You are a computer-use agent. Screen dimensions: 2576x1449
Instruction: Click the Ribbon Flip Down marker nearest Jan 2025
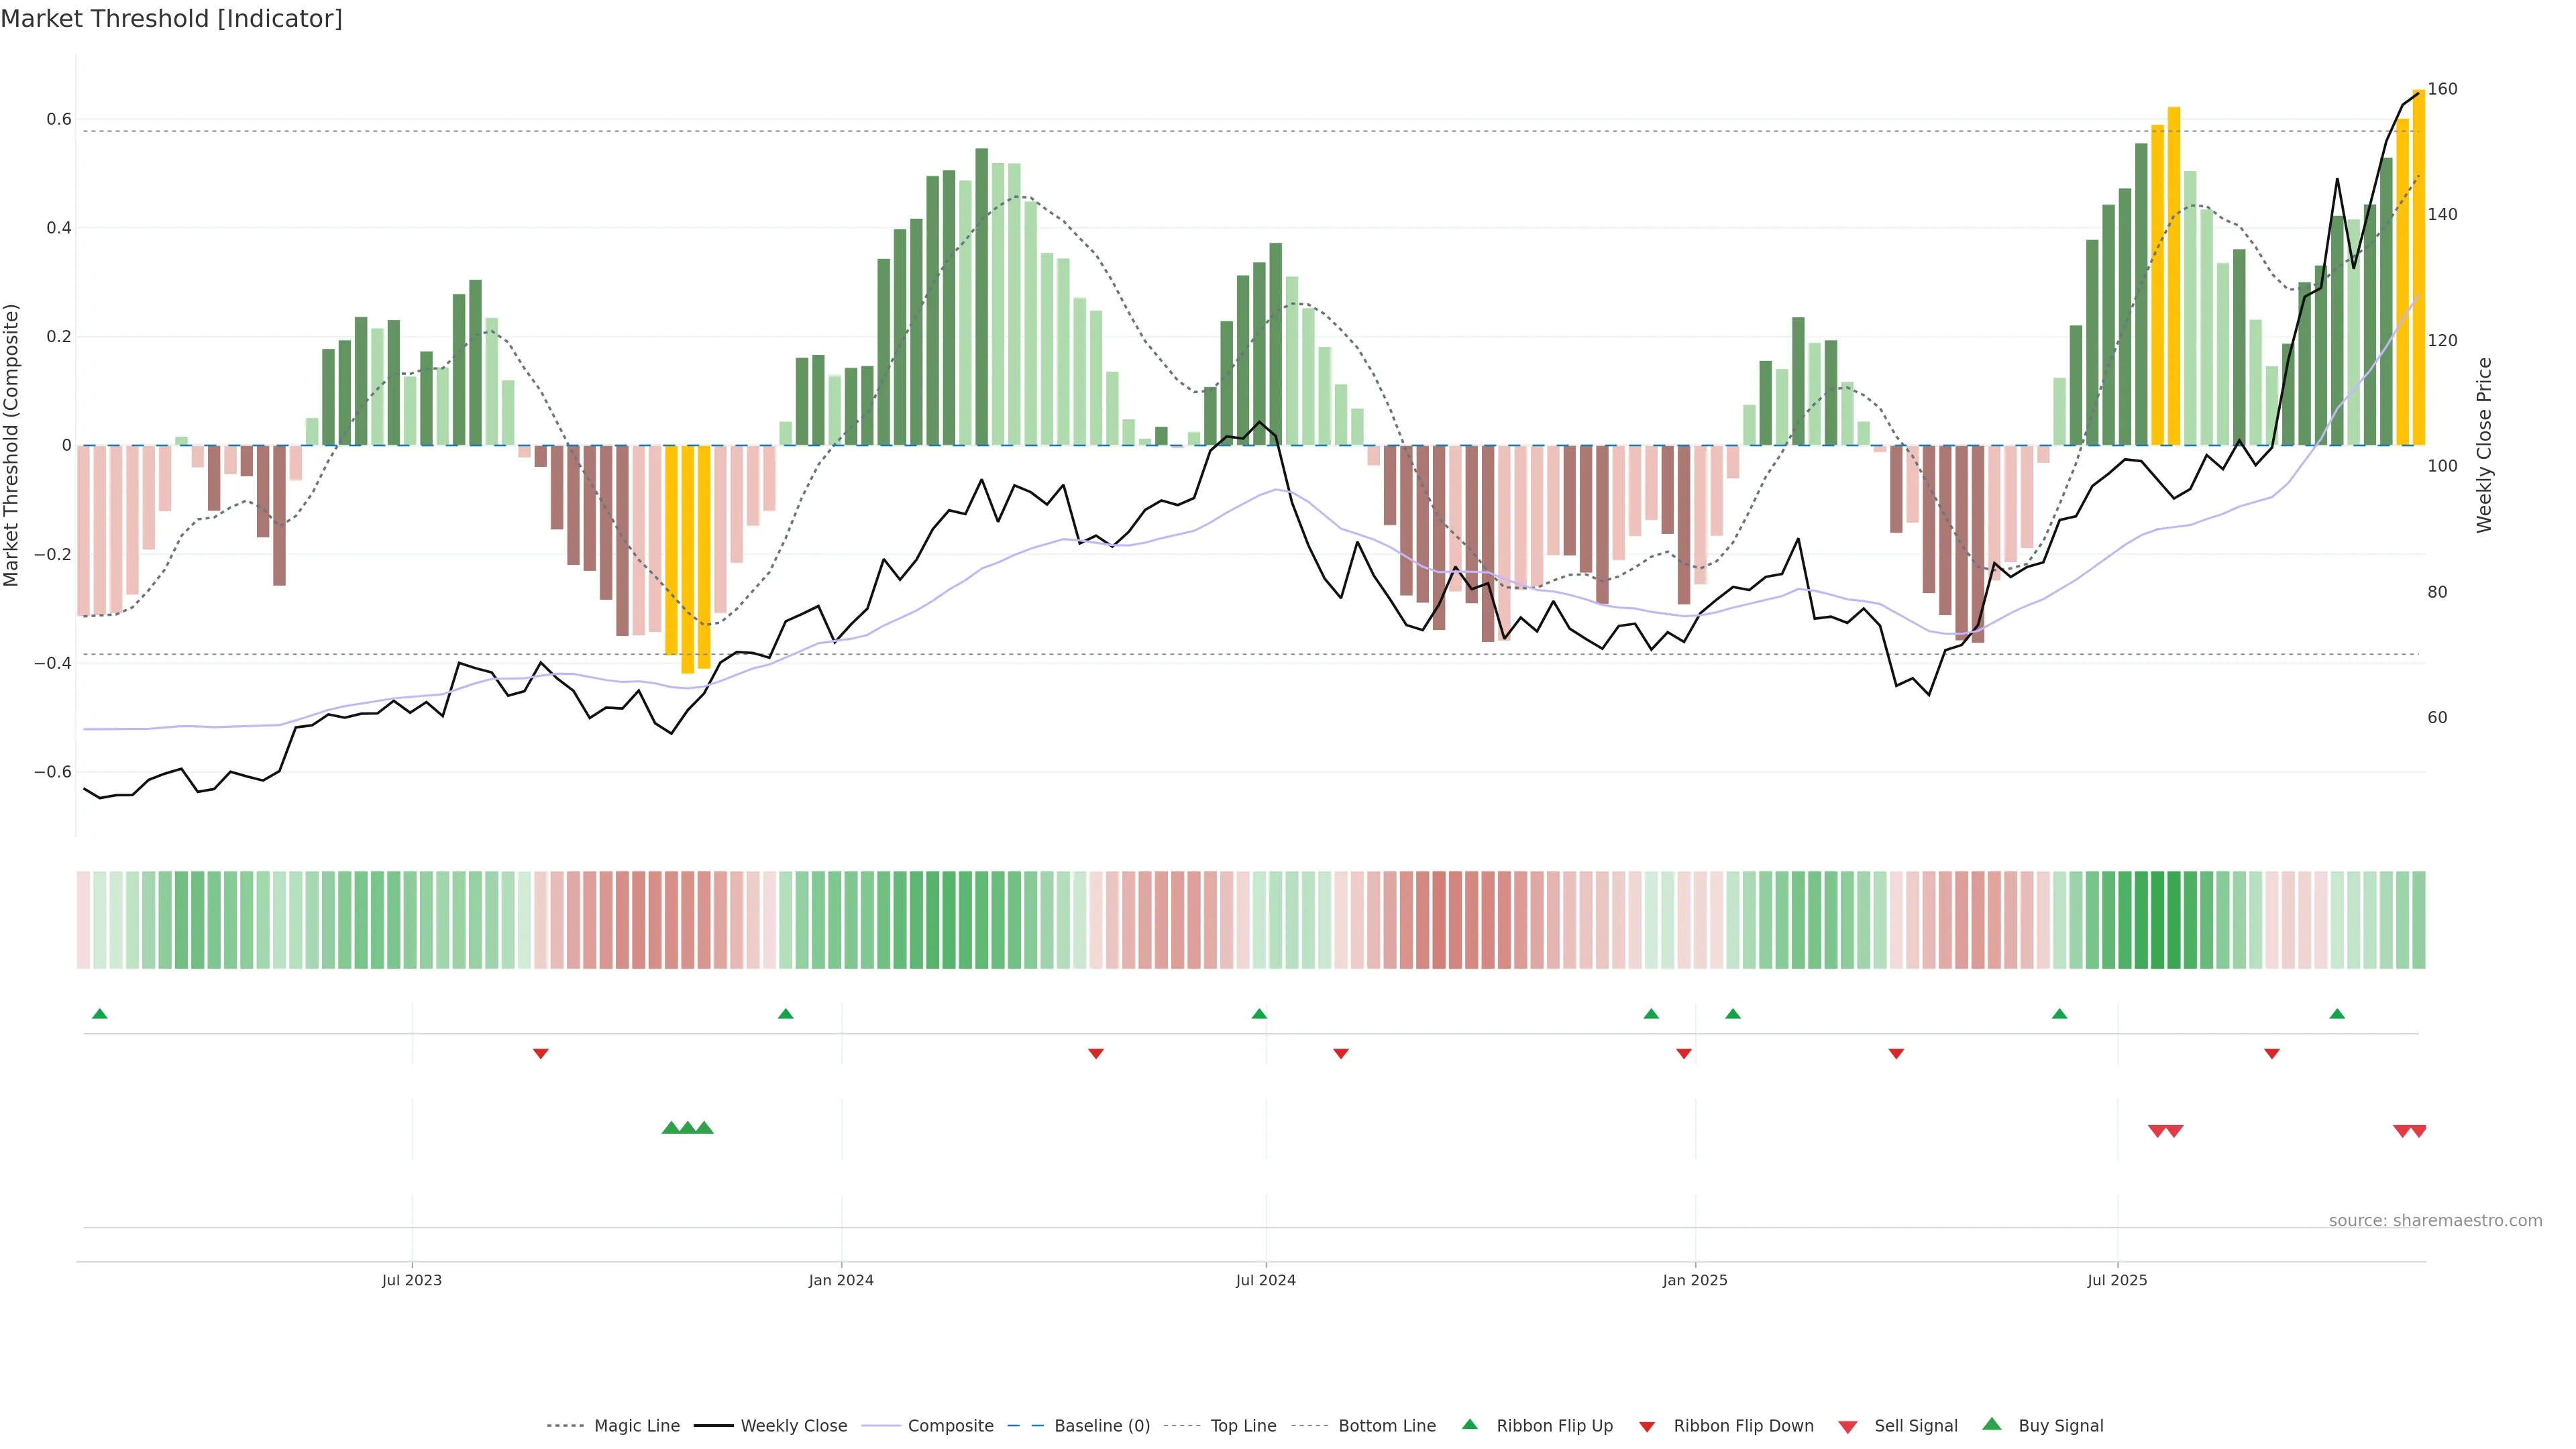click(1684, 1053)
